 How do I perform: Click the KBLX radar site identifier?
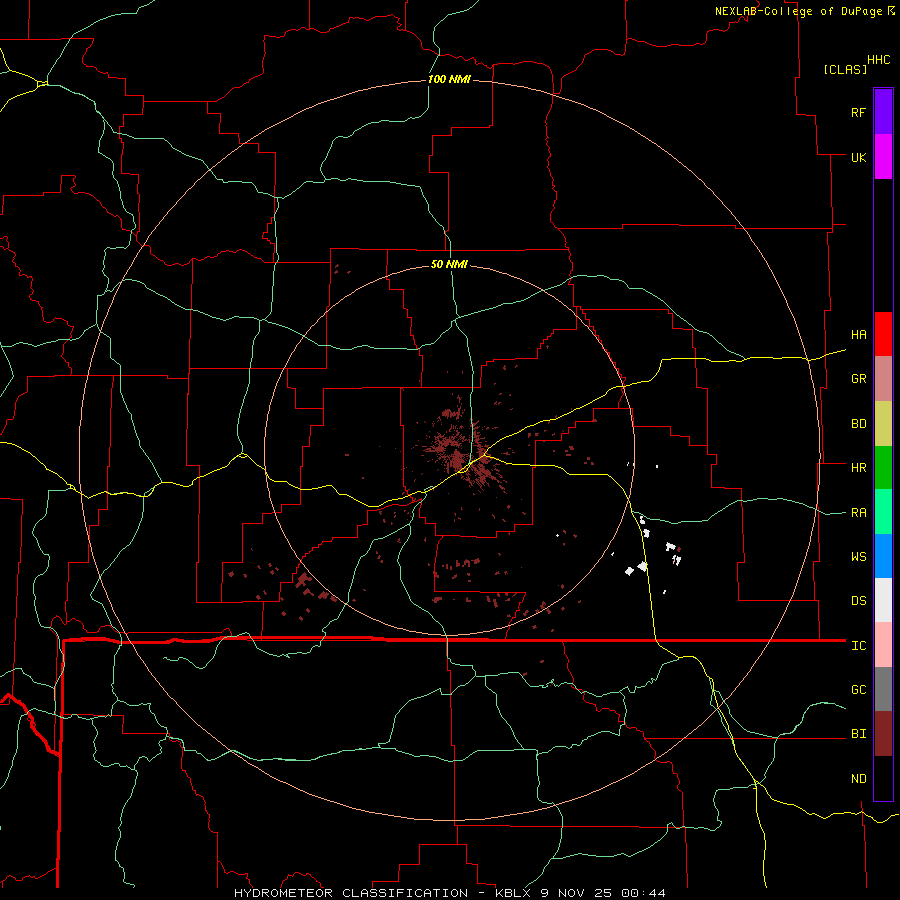(515, 893)
